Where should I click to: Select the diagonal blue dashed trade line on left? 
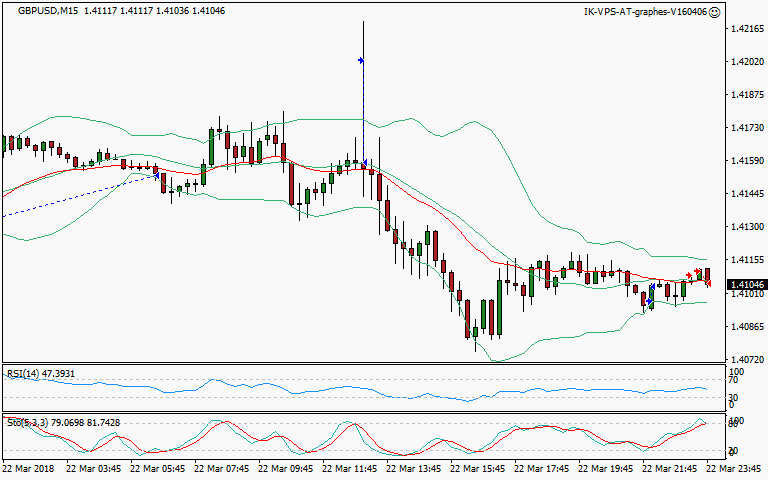pyautogui.click(x=79, y=195)
